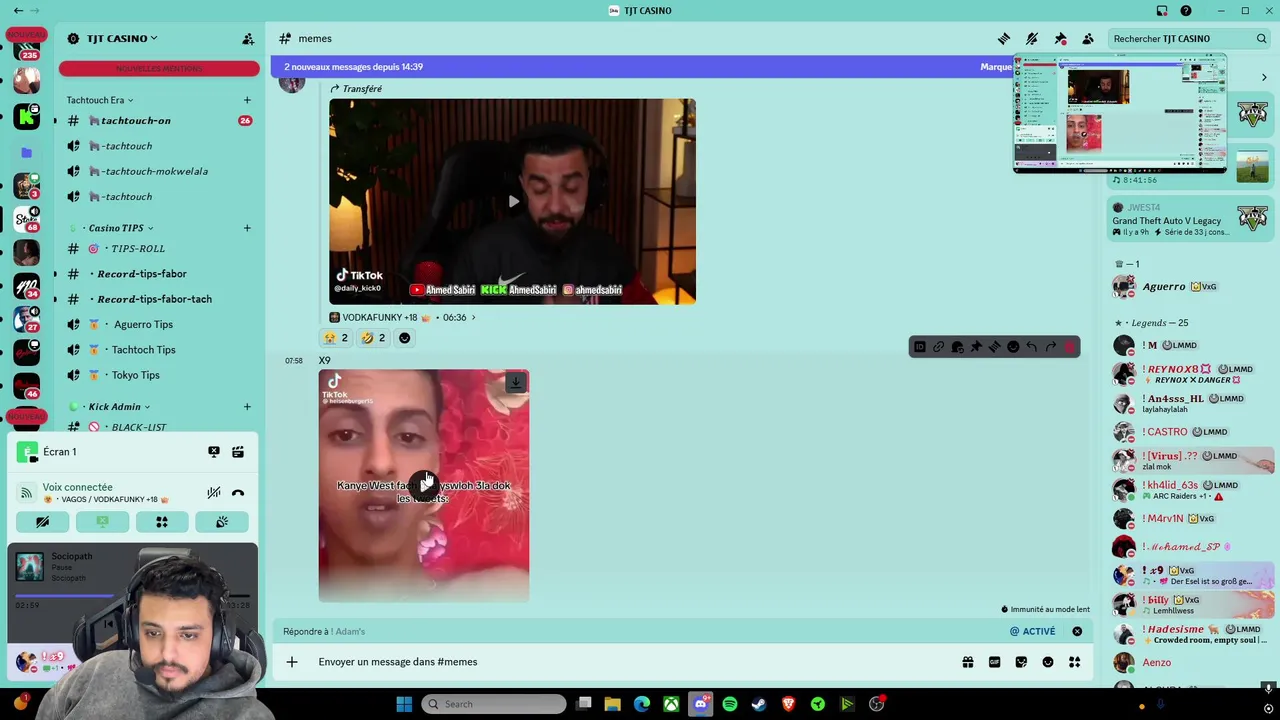Join the Aguerro Tips voice channel
Screen dimensions: 1280x720
[x=159, y=324]
